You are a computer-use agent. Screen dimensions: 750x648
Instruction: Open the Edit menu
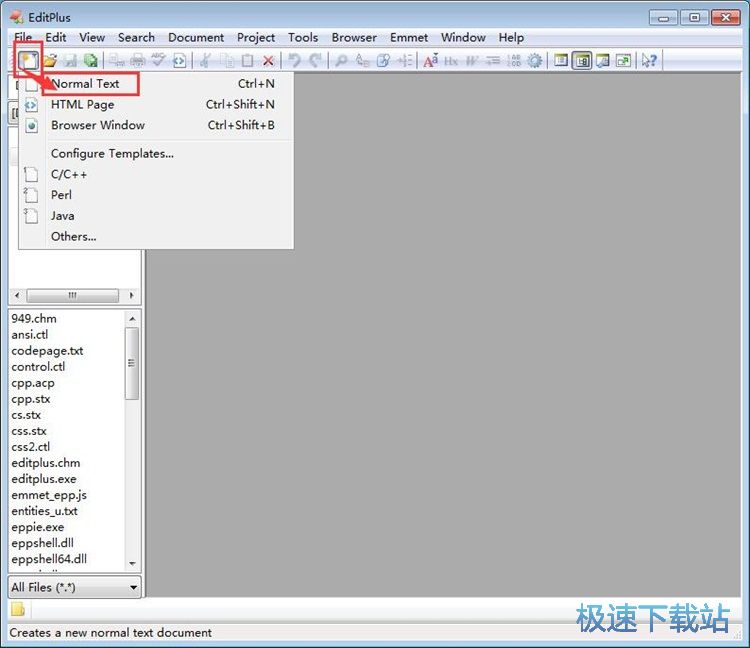point(55,37)
